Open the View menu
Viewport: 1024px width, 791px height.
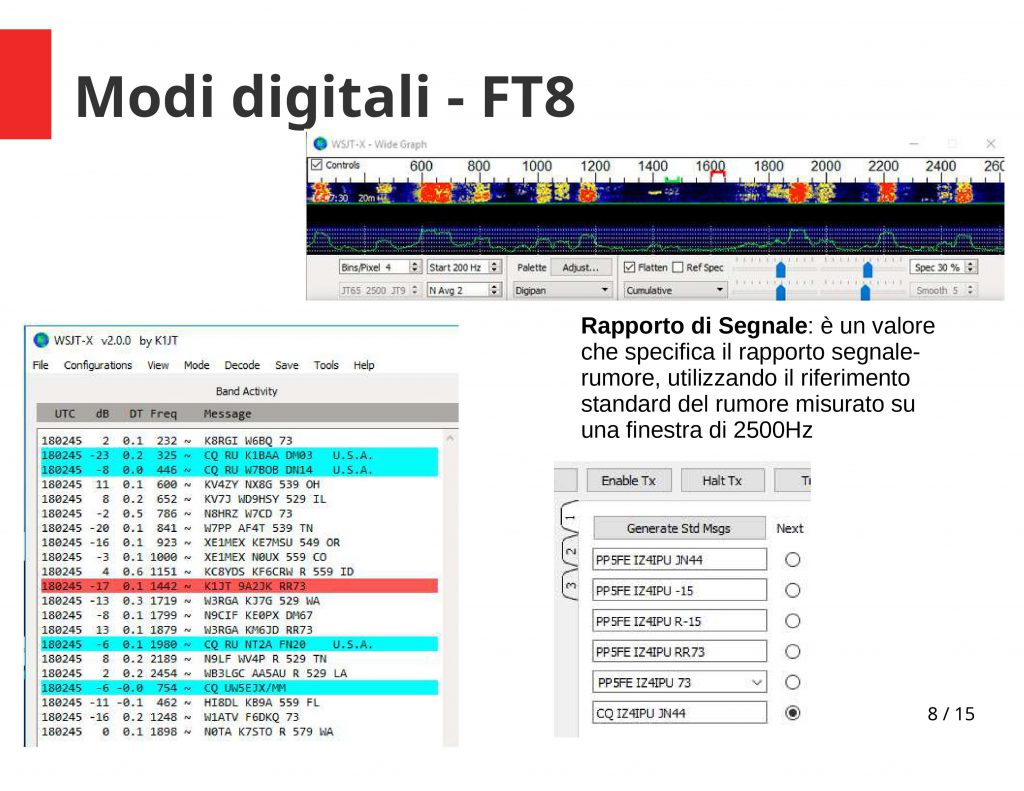coord(158,365)
